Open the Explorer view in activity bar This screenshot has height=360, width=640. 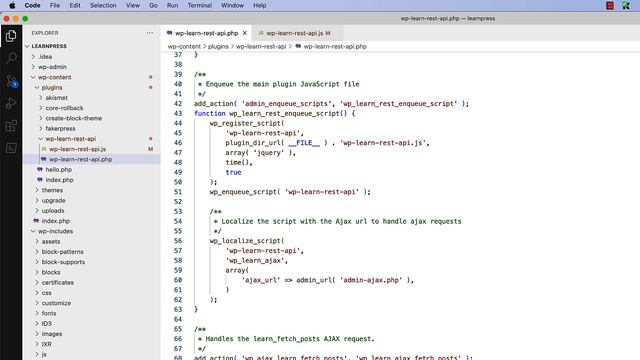pyautogui.click(x=11, y=36)
